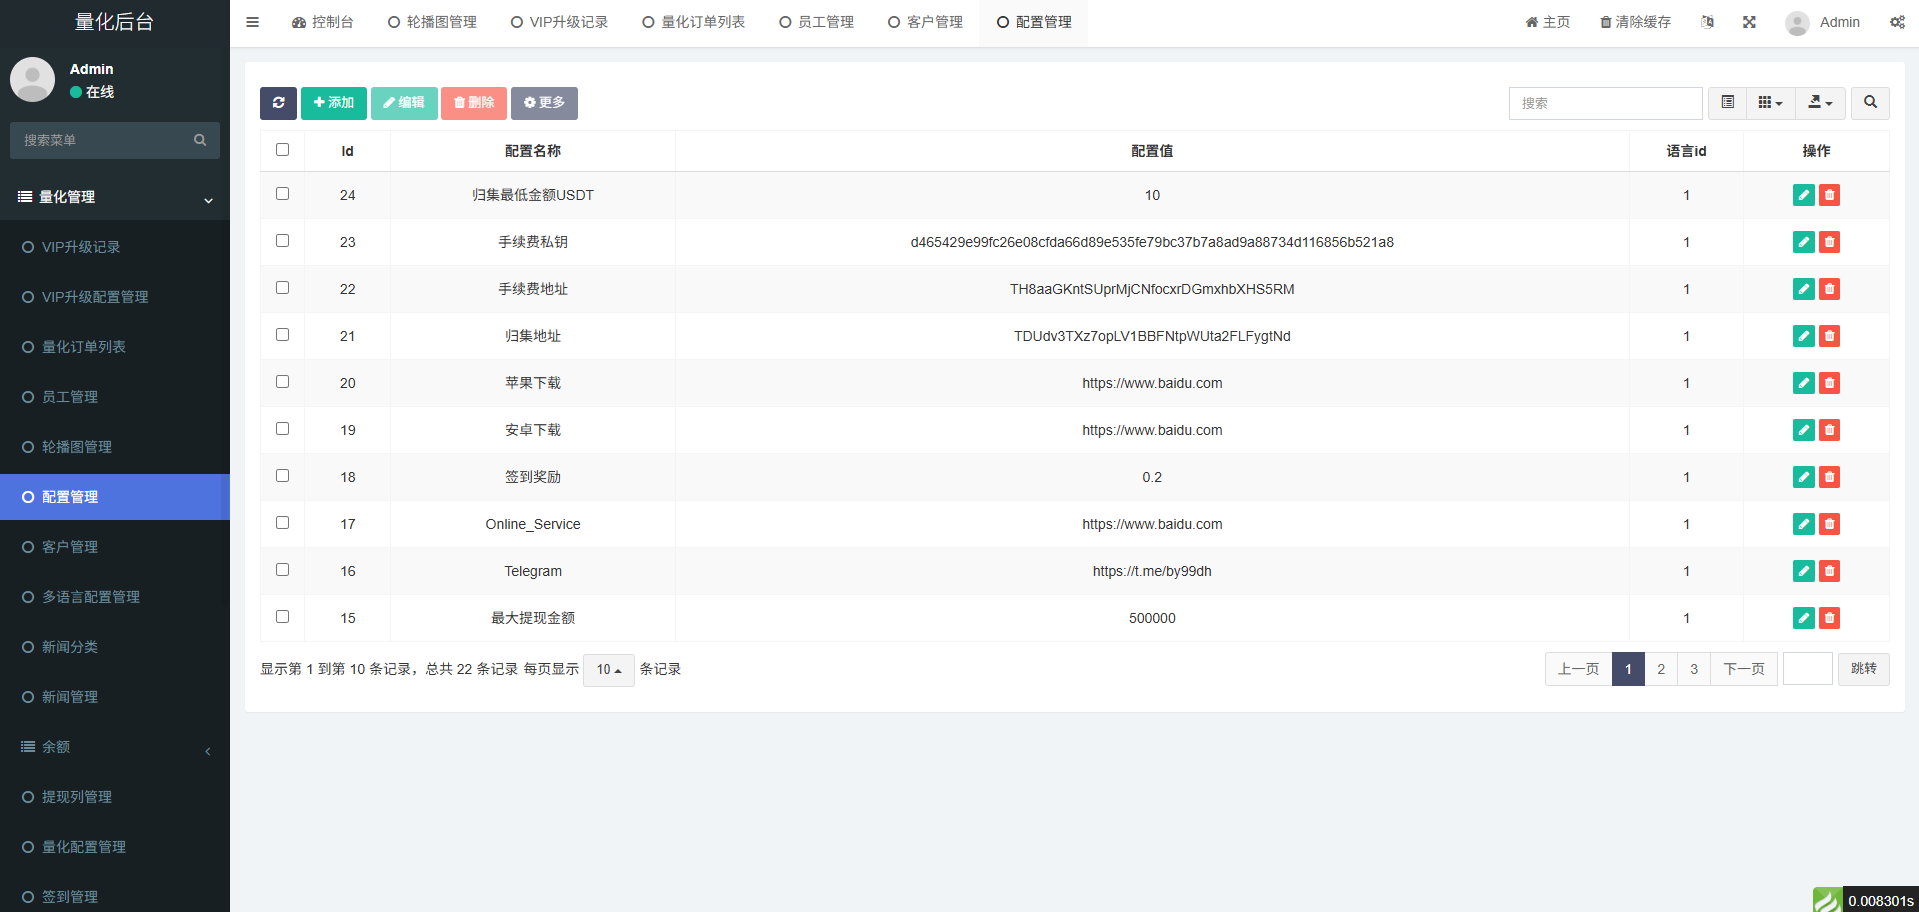Viewport: 1919px width, 912px height.
Task: Select checkbox for row 24
Action: [x=282, y=194]
